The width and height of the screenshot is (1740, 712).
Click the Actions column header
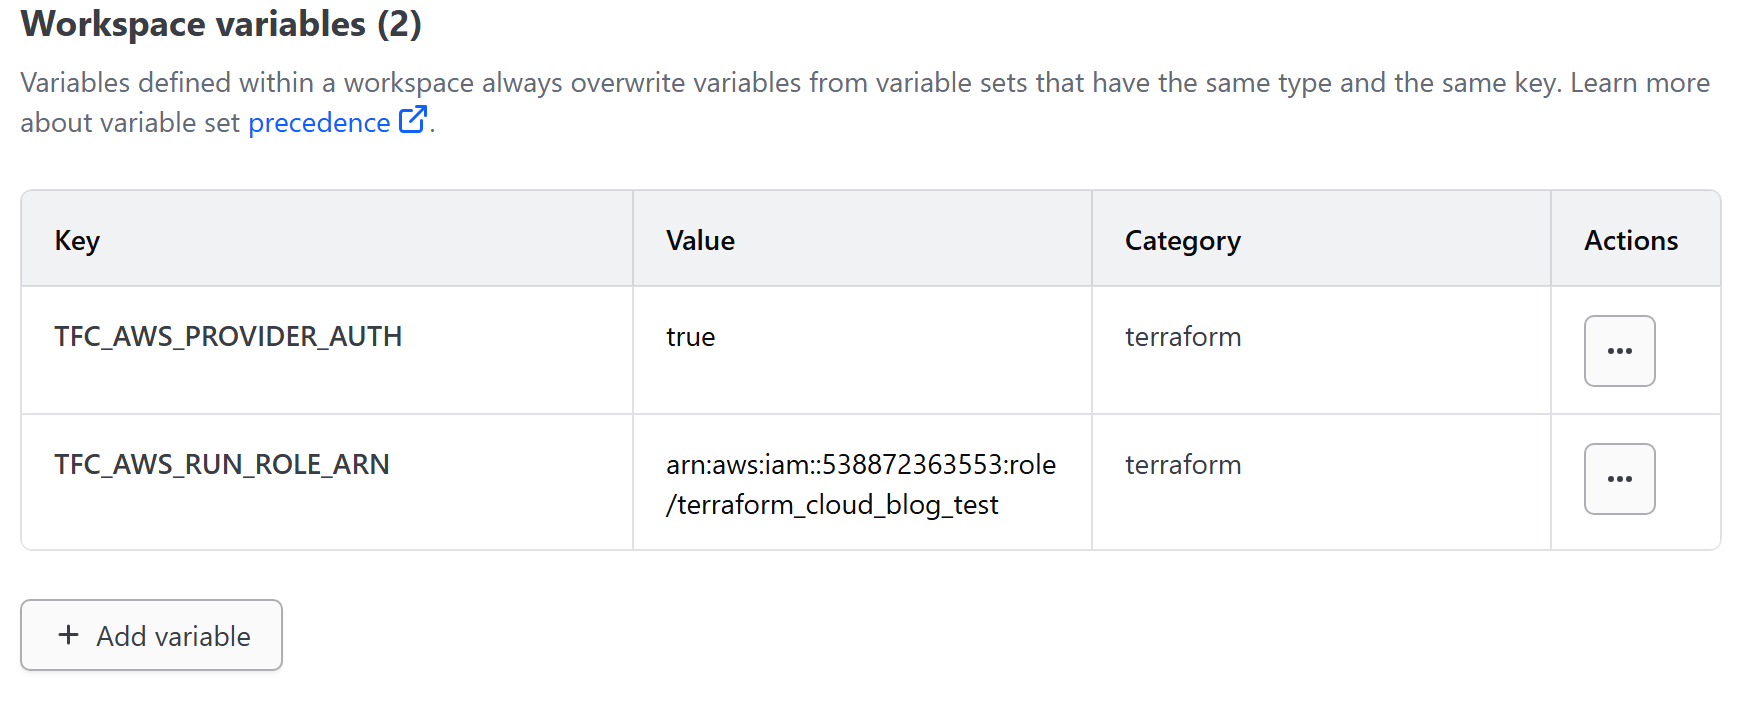pyautogui.click(x=1630, y=241)
